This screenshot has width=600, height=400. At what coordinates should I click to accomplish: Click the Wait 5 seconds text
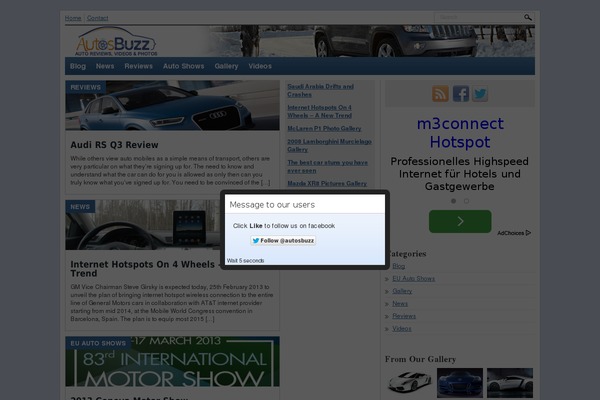tap(245, 261)
